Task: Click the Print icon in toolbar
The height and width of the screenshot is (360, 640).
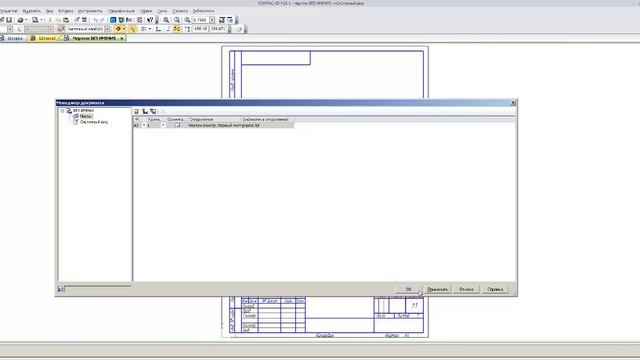Action: point(20,20)
